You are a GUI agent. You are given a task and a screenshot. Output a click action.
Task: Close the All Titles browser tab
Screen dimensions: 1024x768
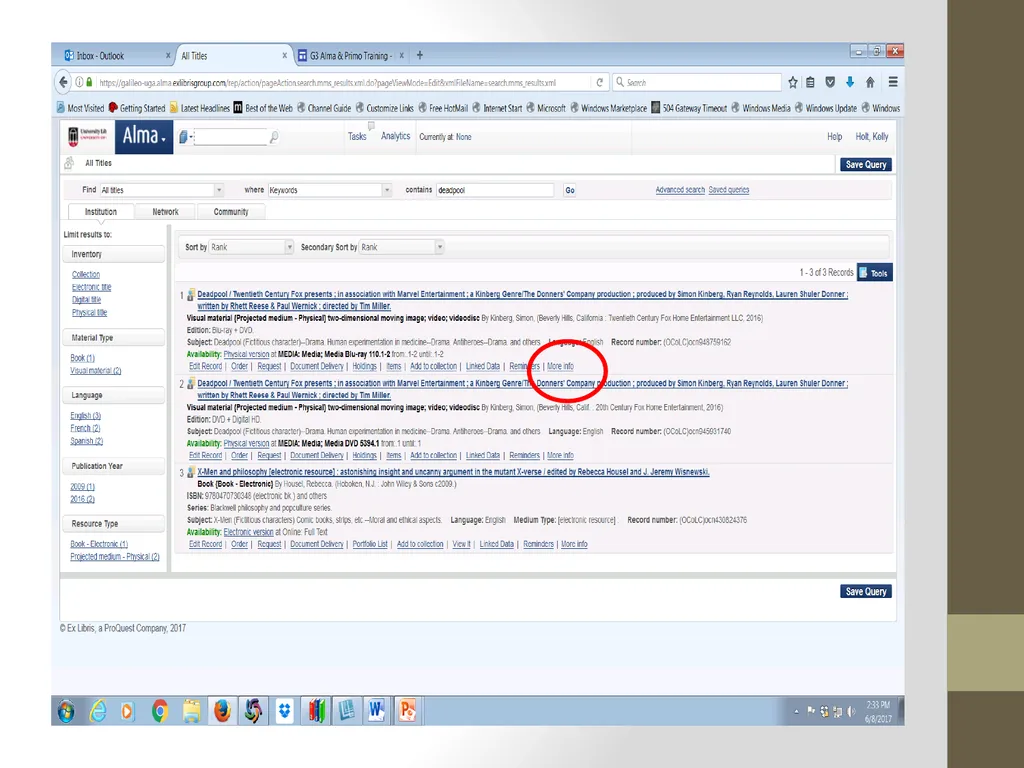click(x=284, y=56)
